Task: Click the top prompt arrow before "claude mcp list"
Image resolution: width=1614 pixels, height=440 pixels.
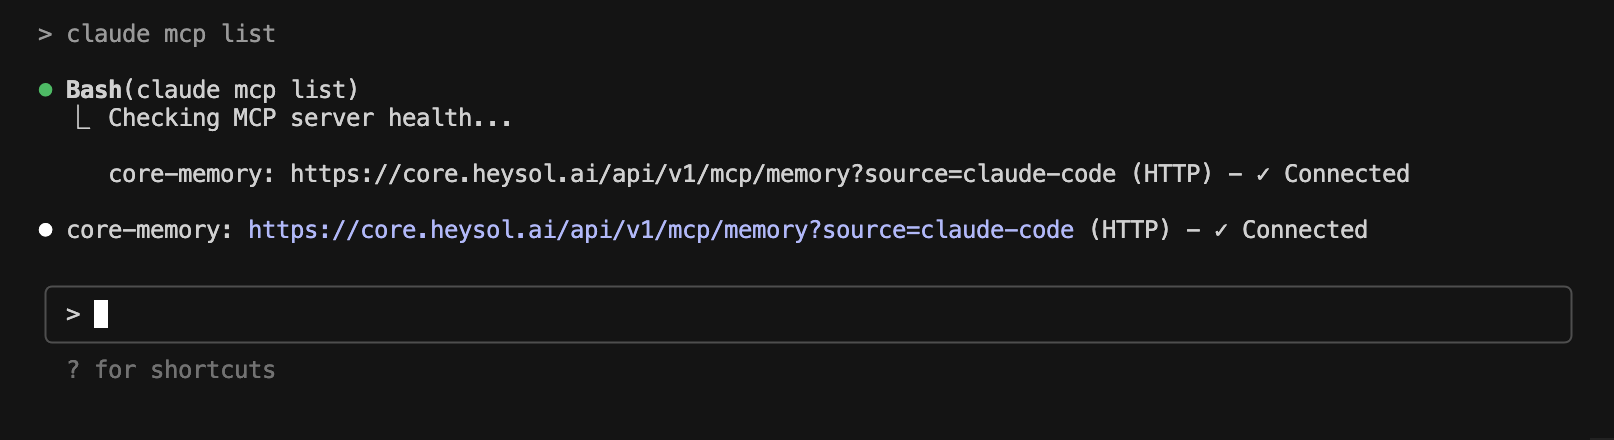Action: click(45, 34)
